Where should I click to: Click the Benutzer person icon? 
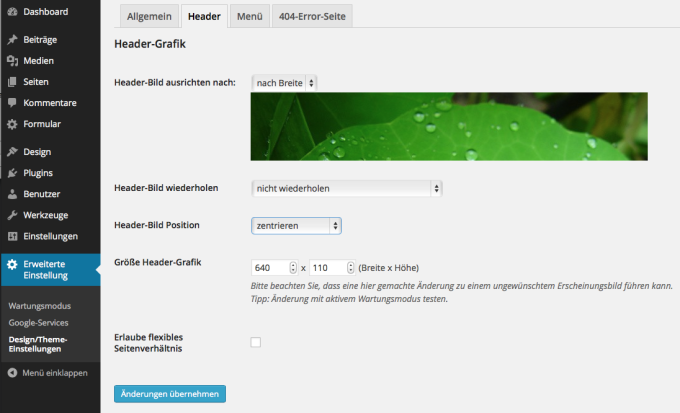click(12, 194)
